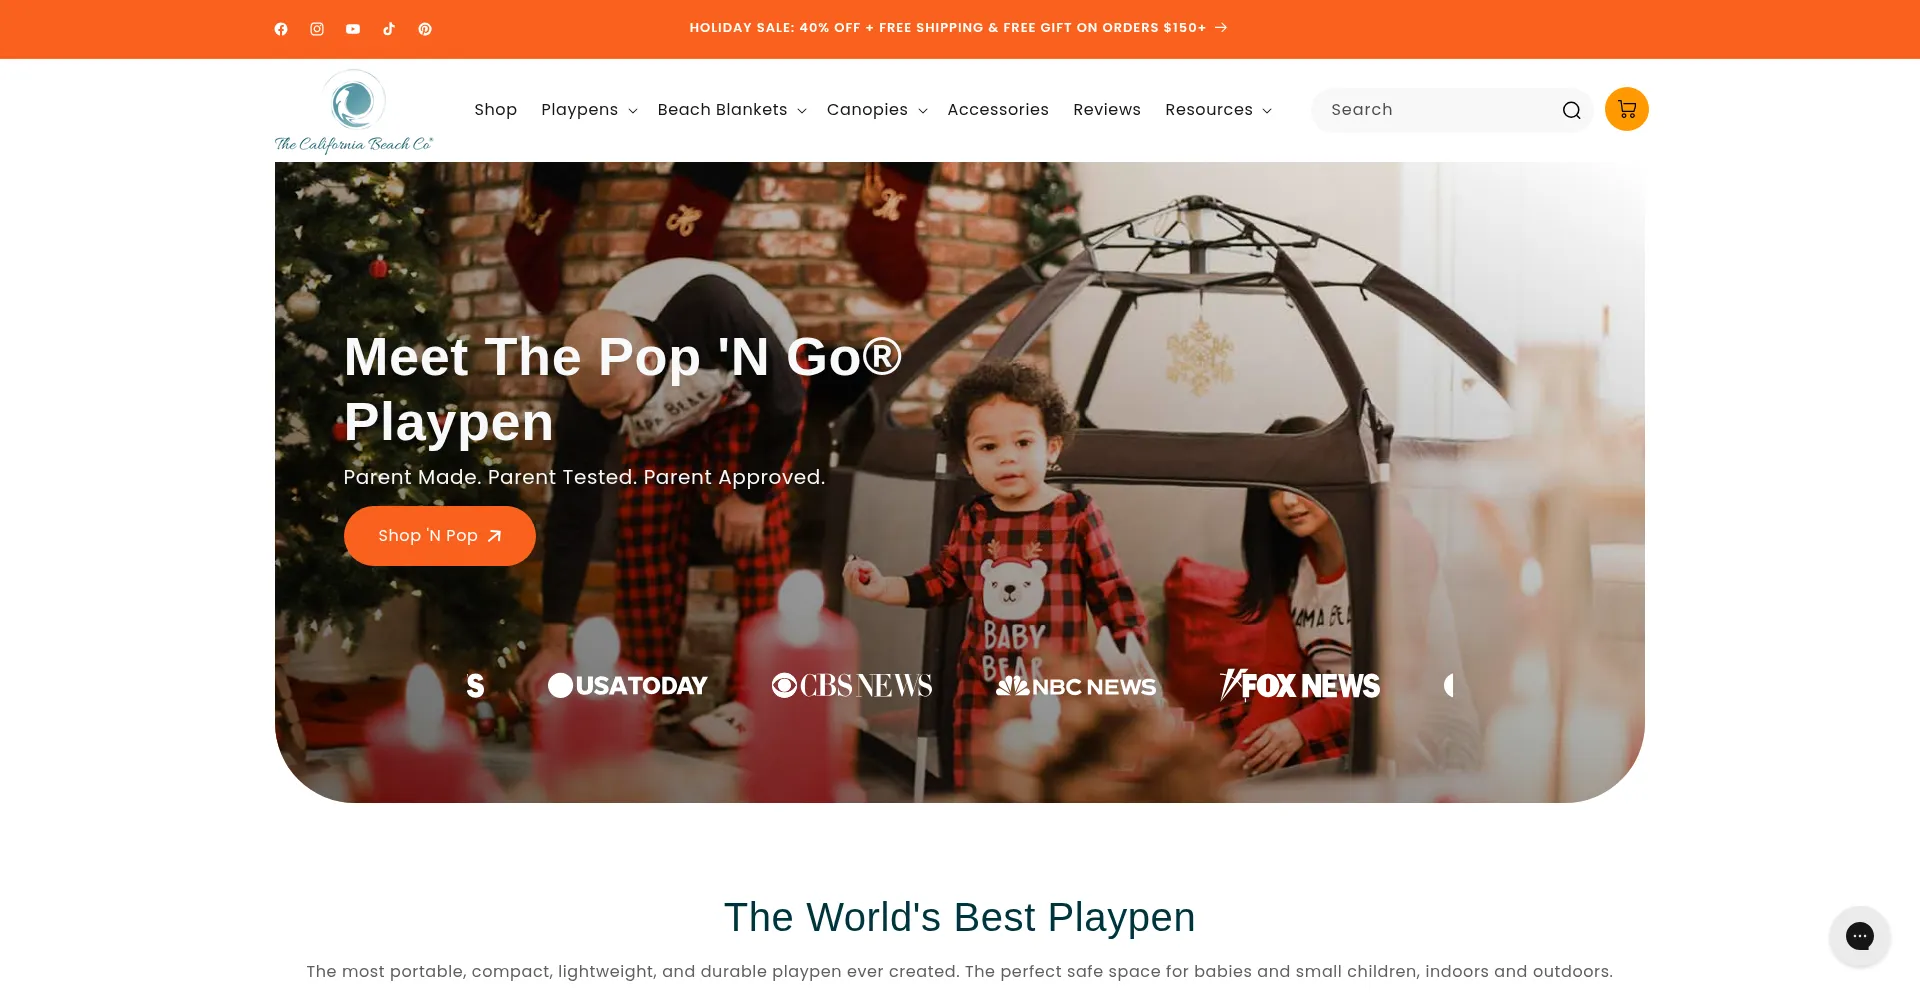Click the Fox News logo
Viewport: 1920px width, 993px height.
(1300, 685)
